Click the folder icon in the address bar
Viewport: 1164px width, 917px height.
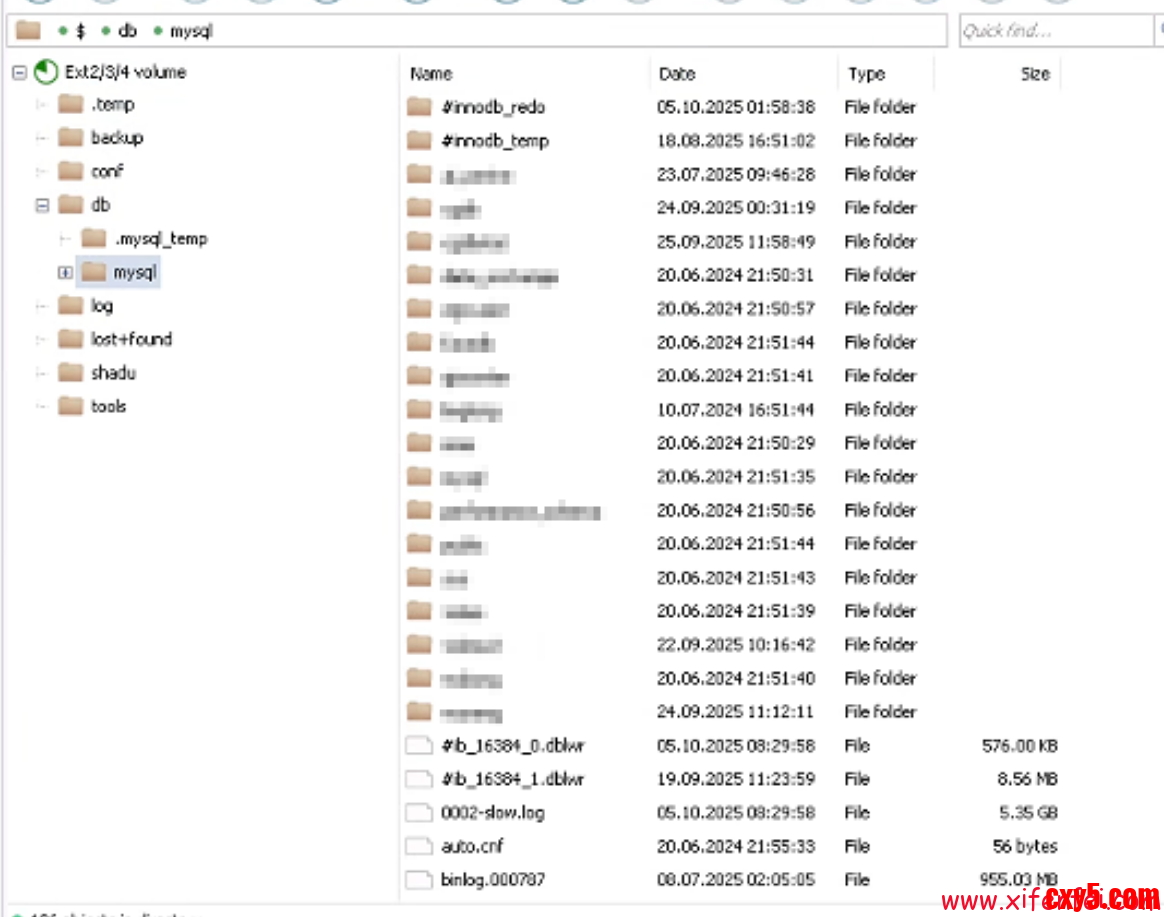coord(29,31)
